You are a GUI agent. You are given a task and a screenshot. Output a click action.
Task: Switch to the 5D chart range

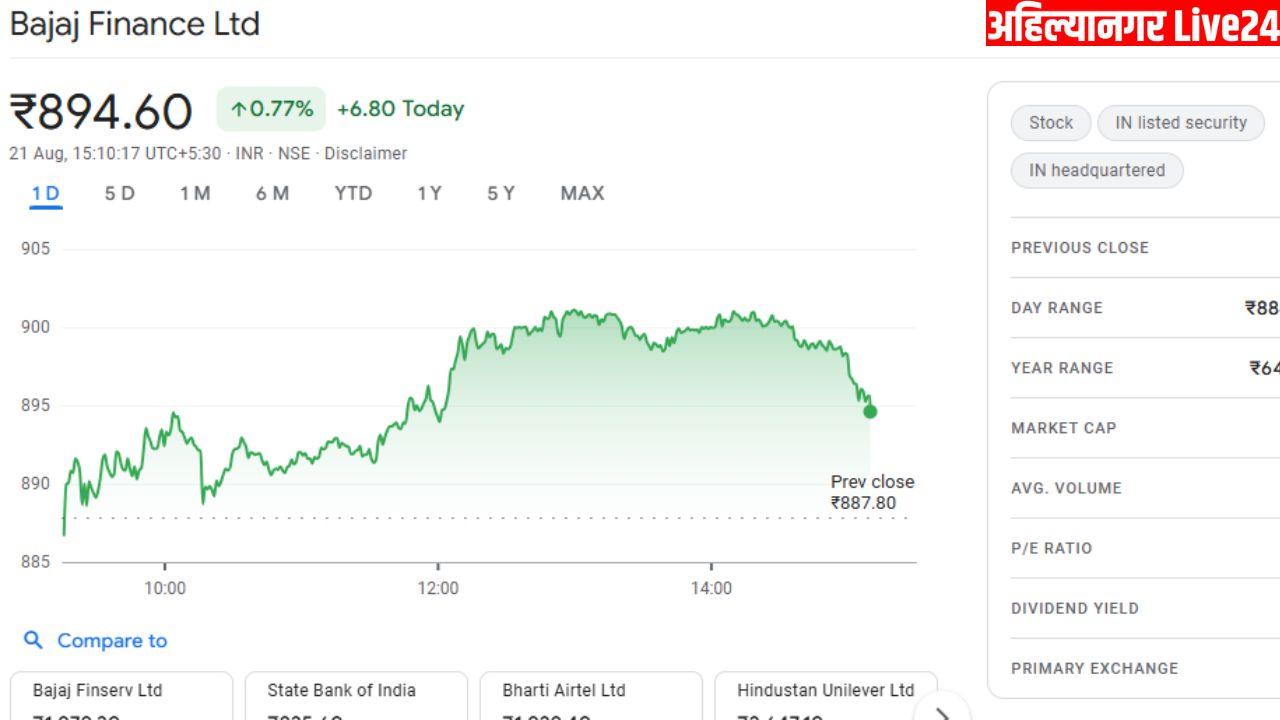[x=119, y=194]
